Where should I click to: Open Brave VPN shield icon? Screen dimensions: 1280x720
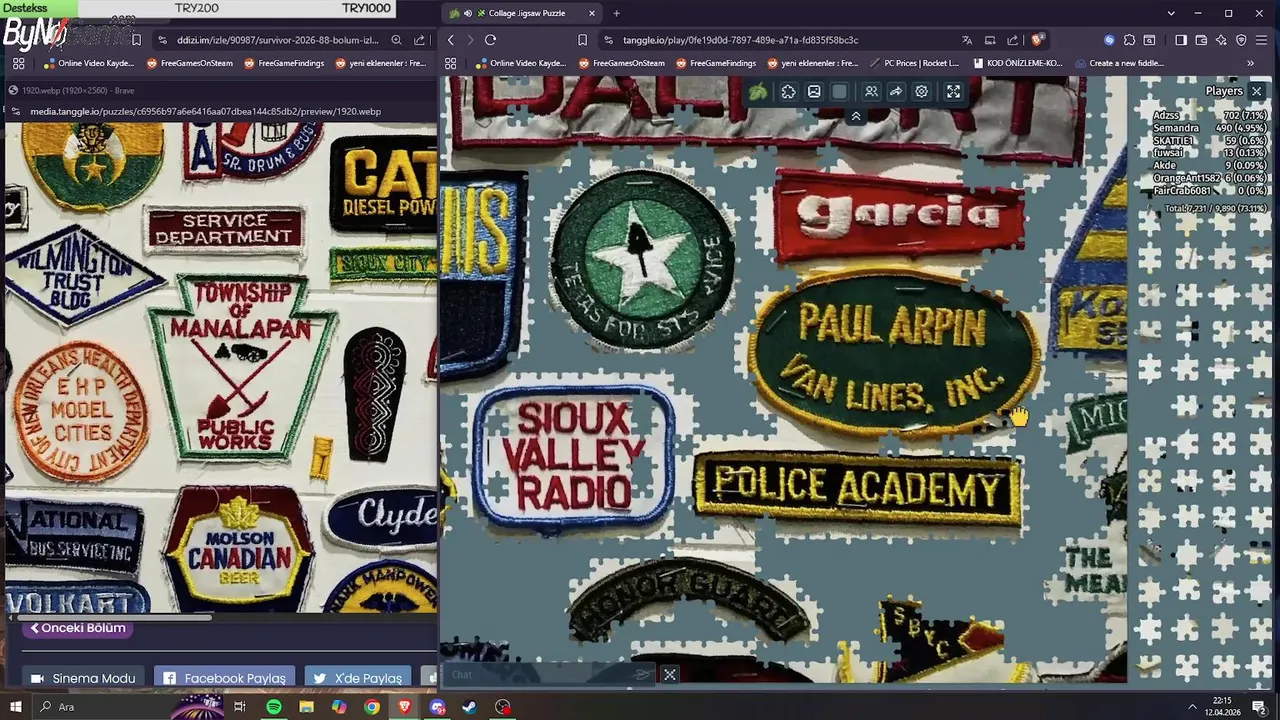pos(1241,40)
